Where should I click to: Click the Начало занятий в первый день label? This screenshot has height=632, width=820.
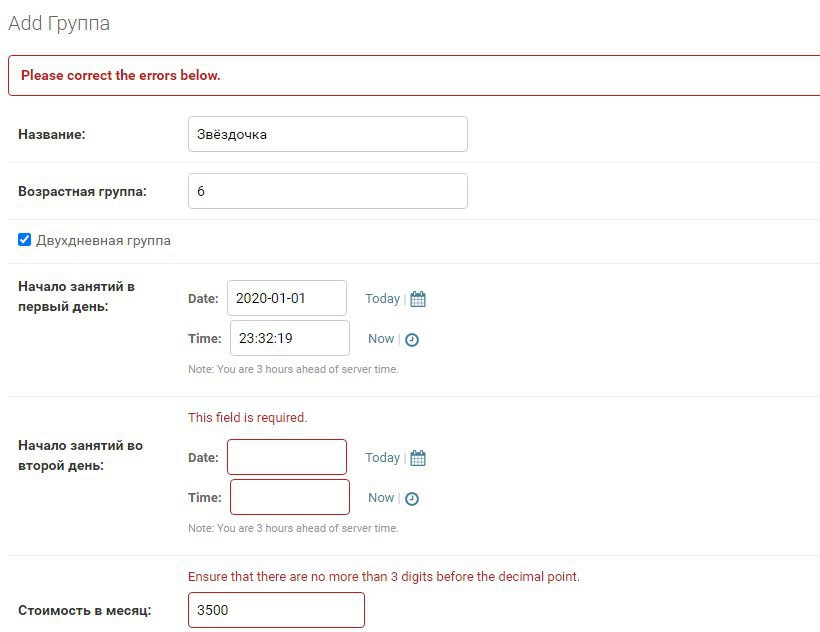(x=76, y=296)
